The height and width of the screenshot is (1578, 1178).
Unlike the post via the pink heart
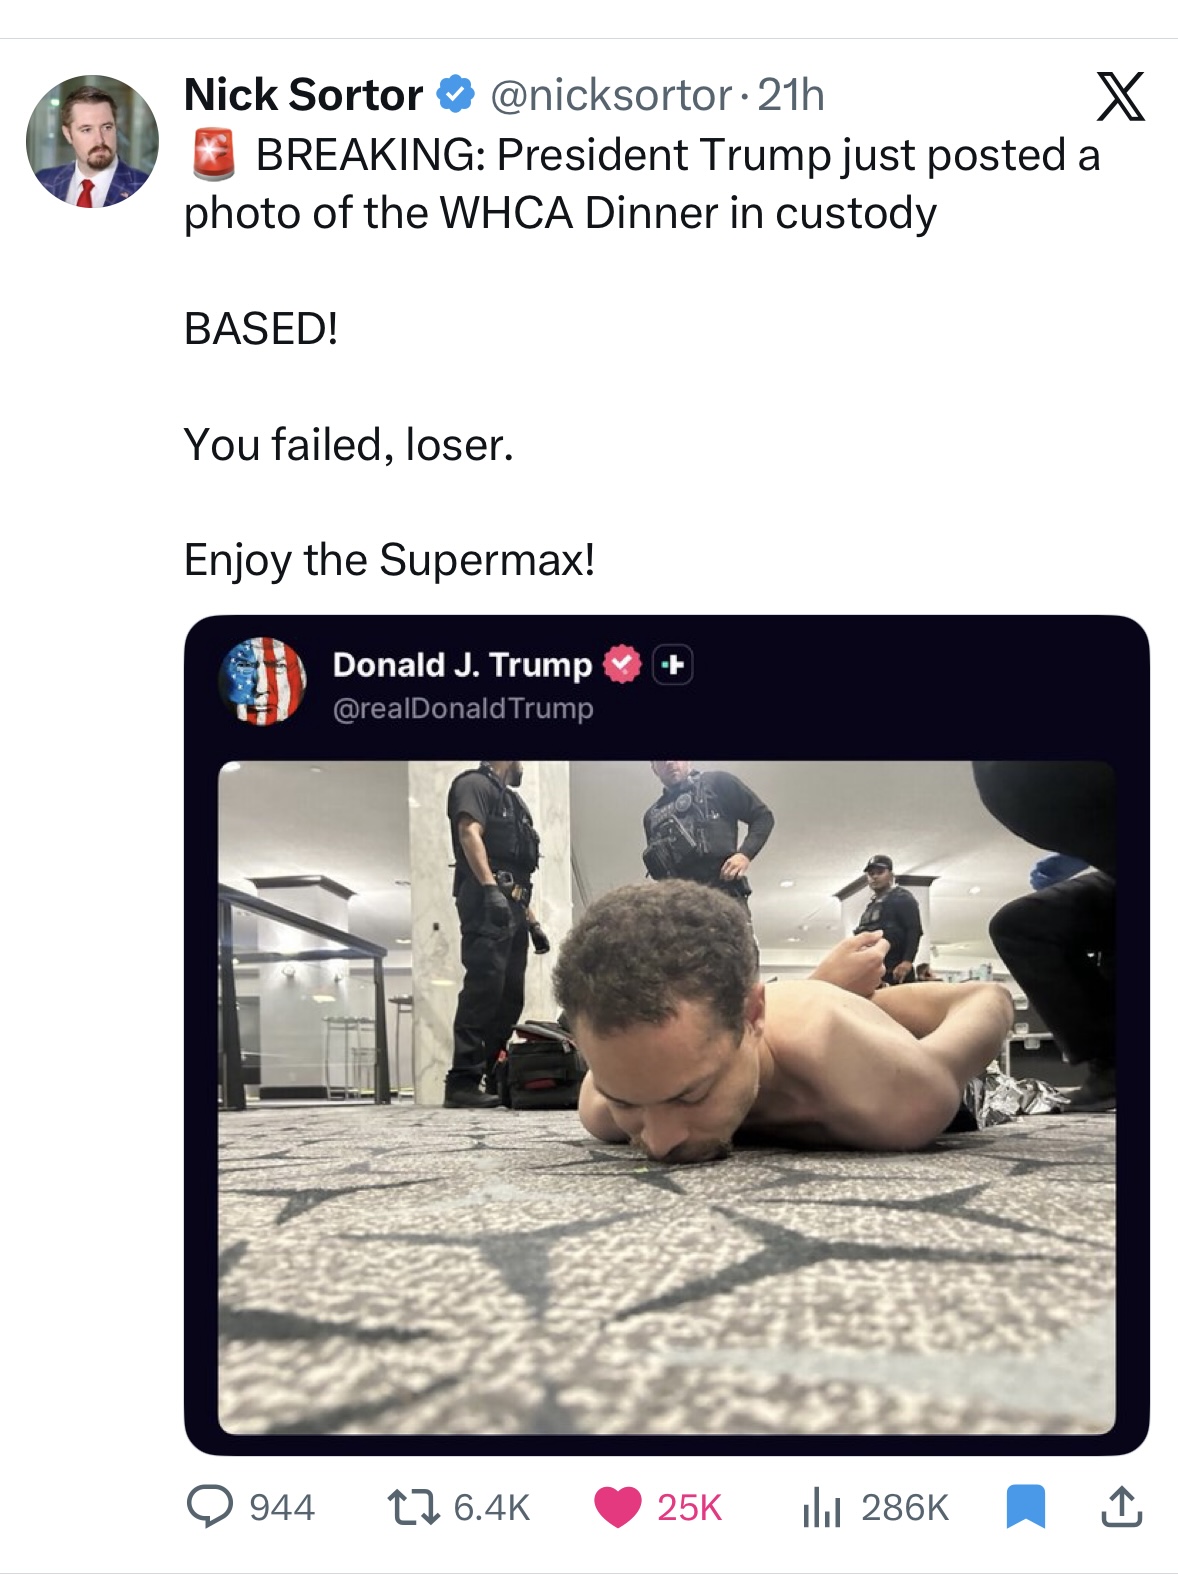pos(617,1506)
